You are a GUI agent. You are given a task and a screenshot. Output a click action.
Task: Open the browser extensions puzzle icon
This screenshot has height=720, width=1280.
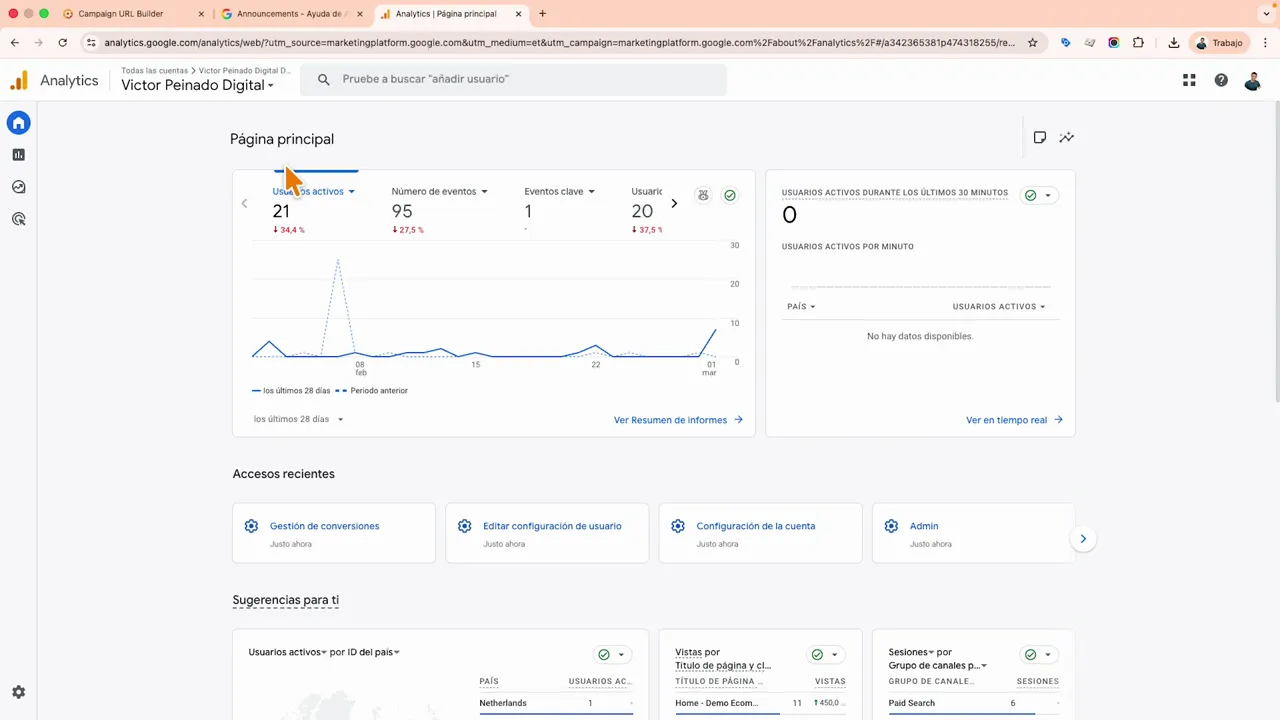point(1138,43)
